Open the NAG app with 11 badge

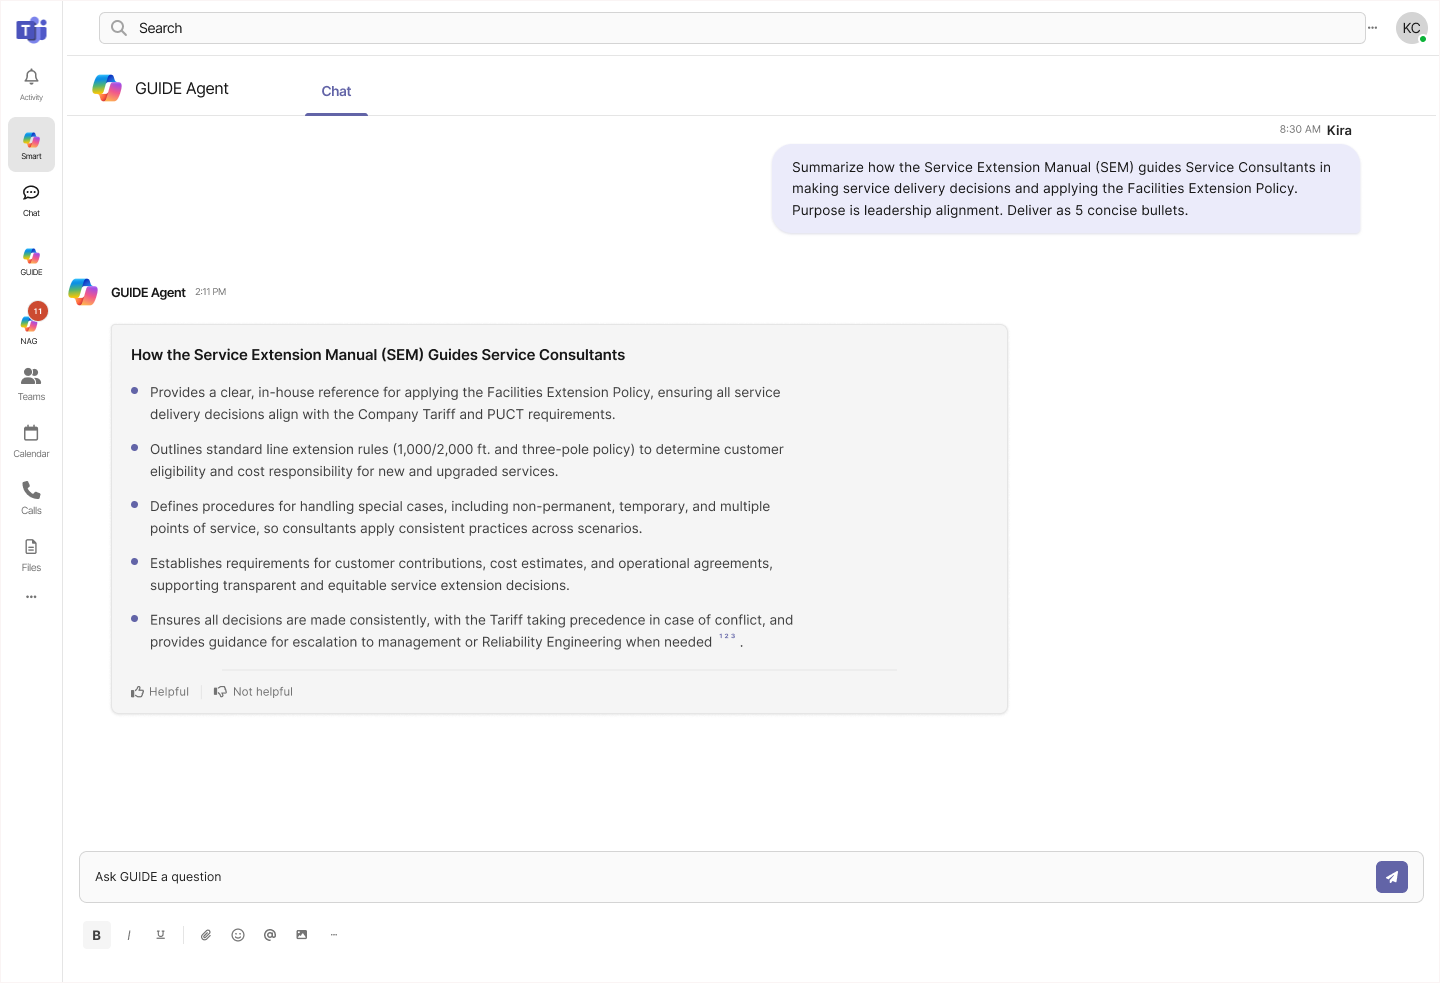click(x=31, y=324)
